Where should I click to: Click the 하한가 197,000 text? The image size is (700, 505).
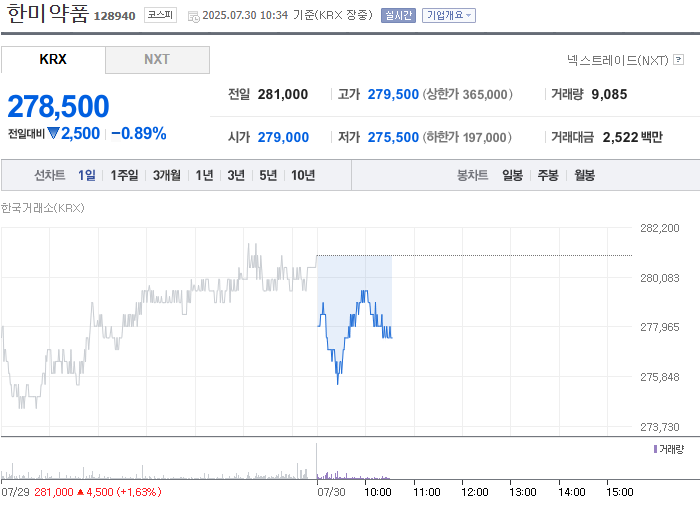[x=467, y=137]
